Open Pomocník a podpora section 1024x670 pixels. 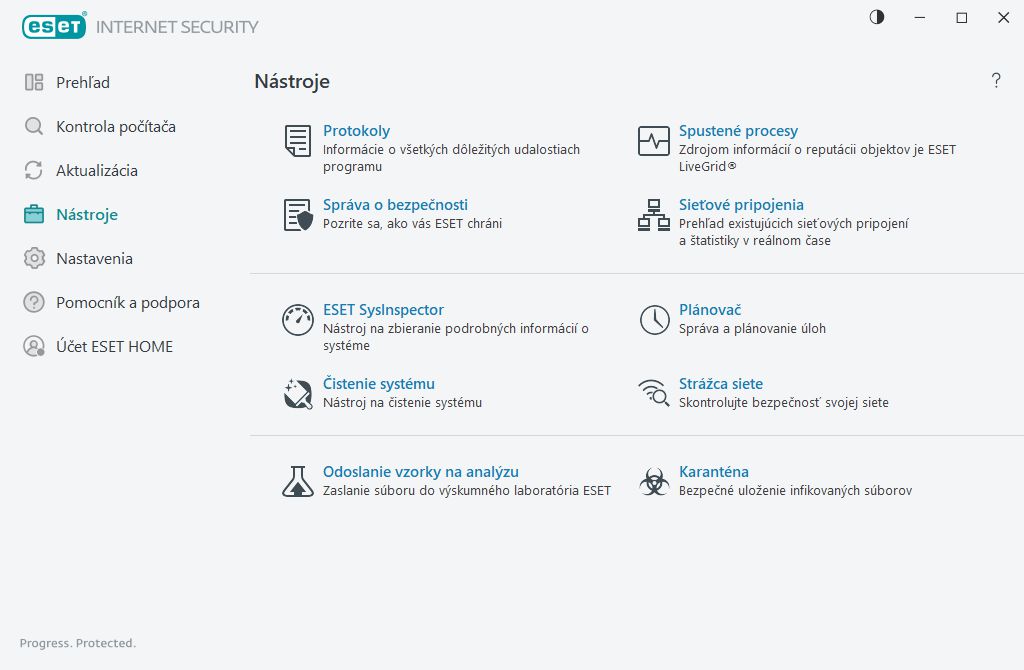pyautogui.click(x=127, y=303)
